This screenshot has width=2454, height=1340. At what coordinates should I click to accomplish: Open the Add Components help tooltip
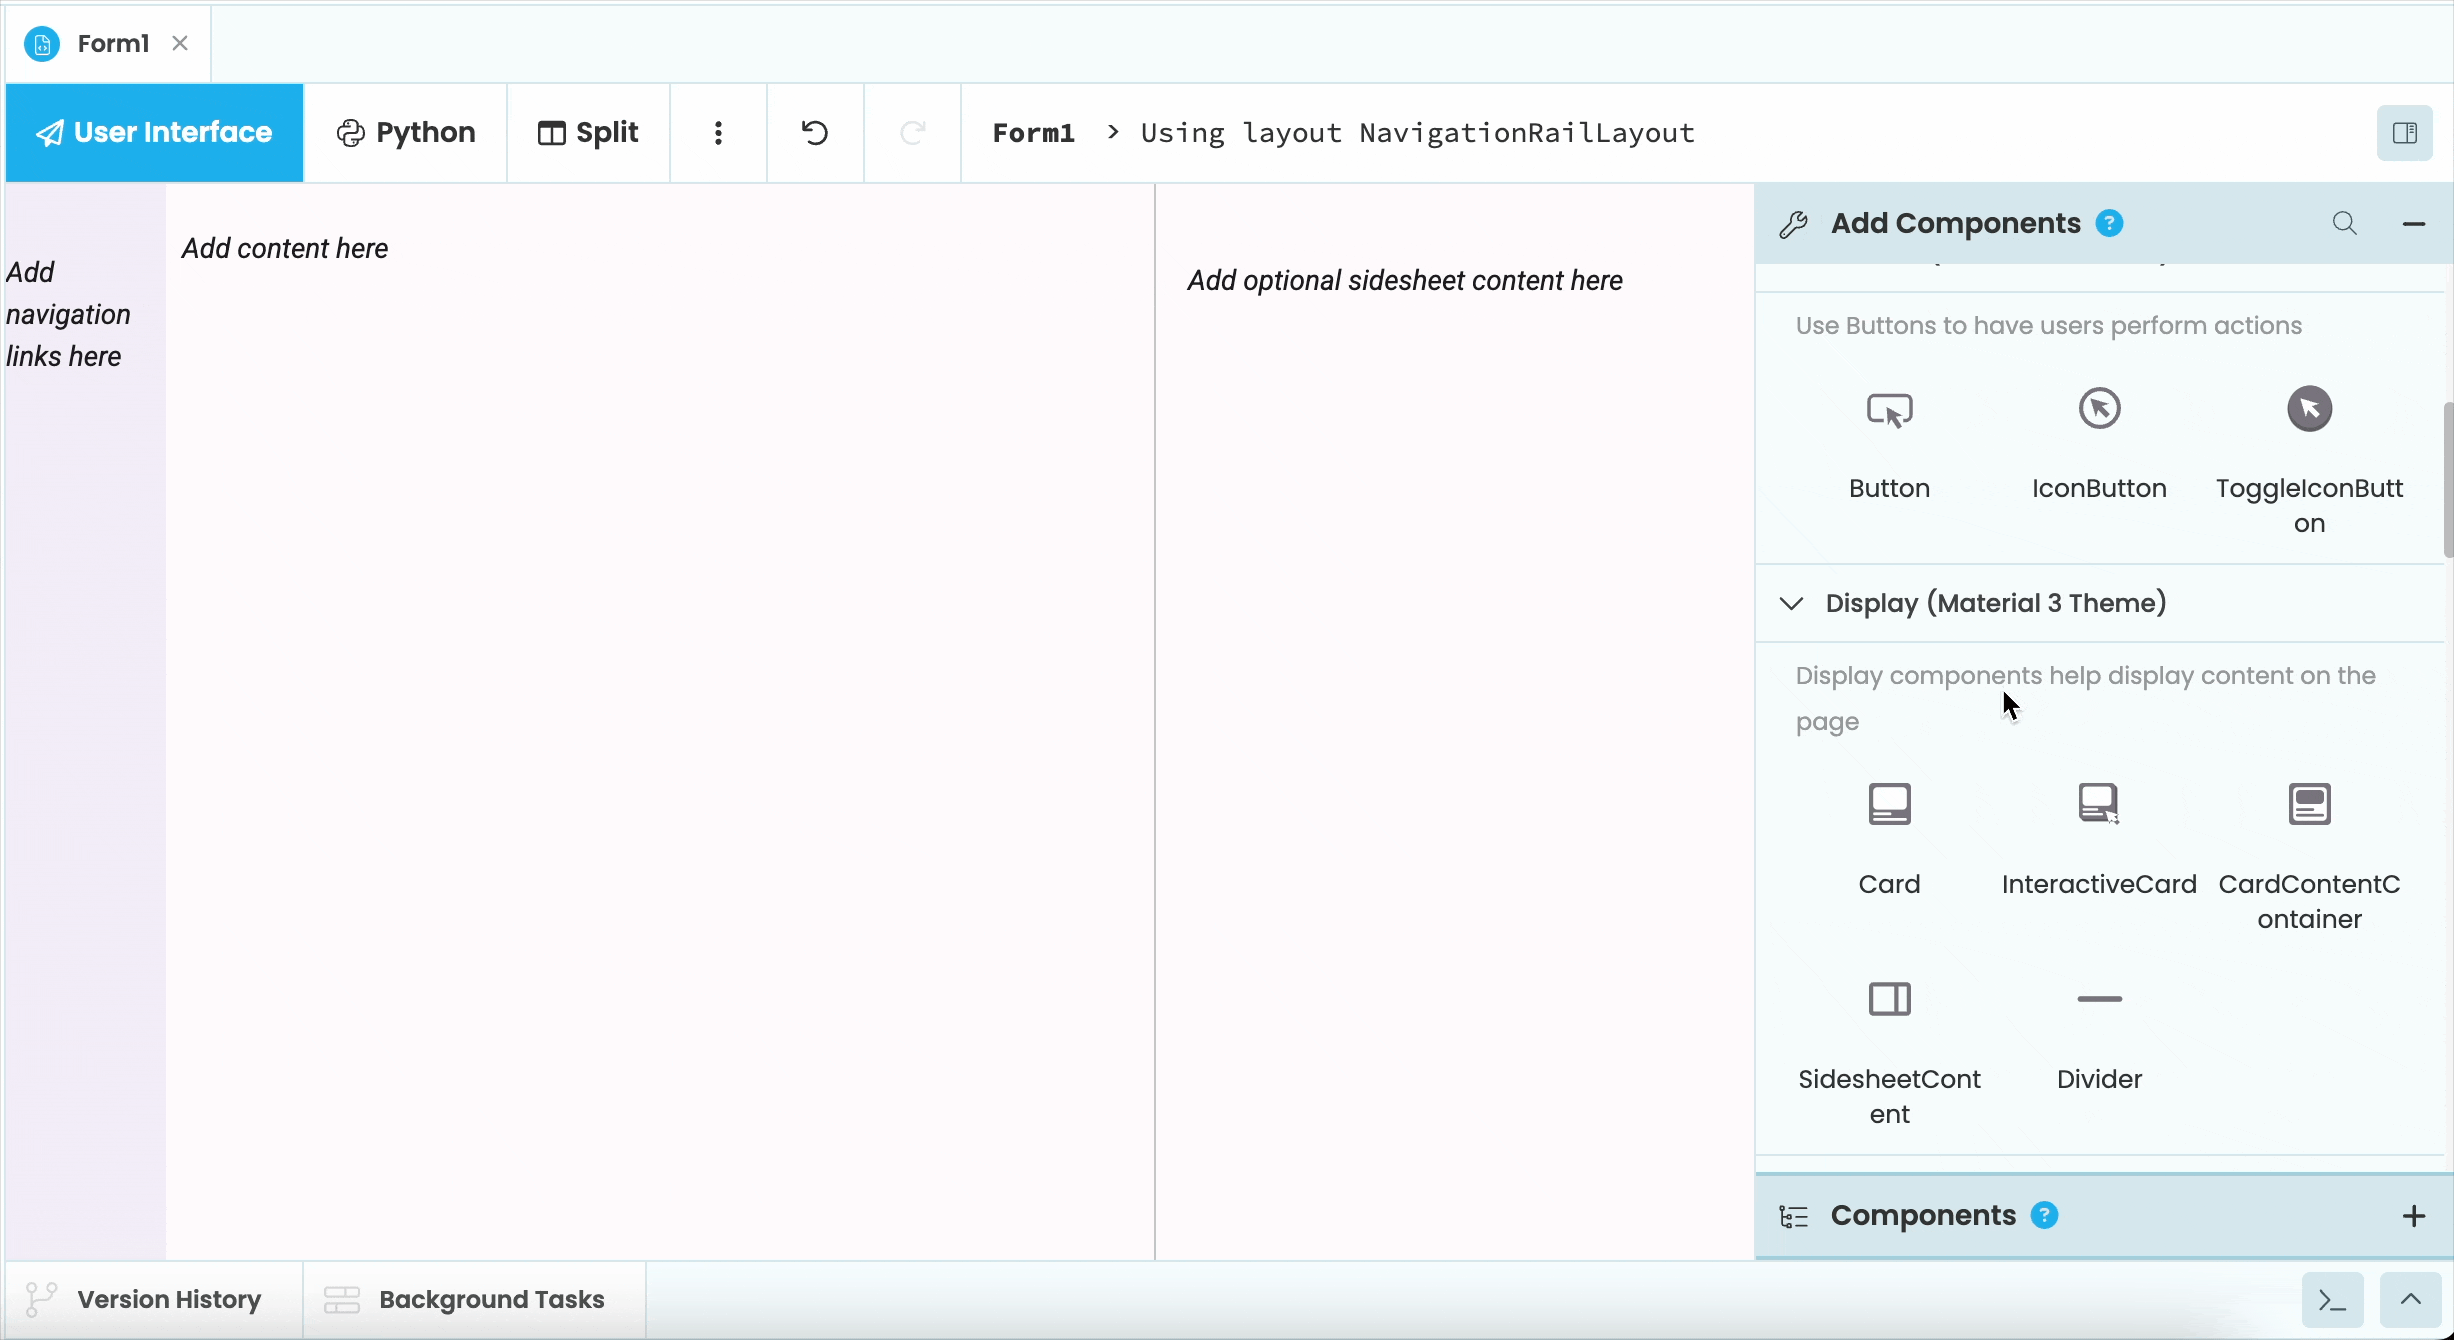[x=2110, y=222]
